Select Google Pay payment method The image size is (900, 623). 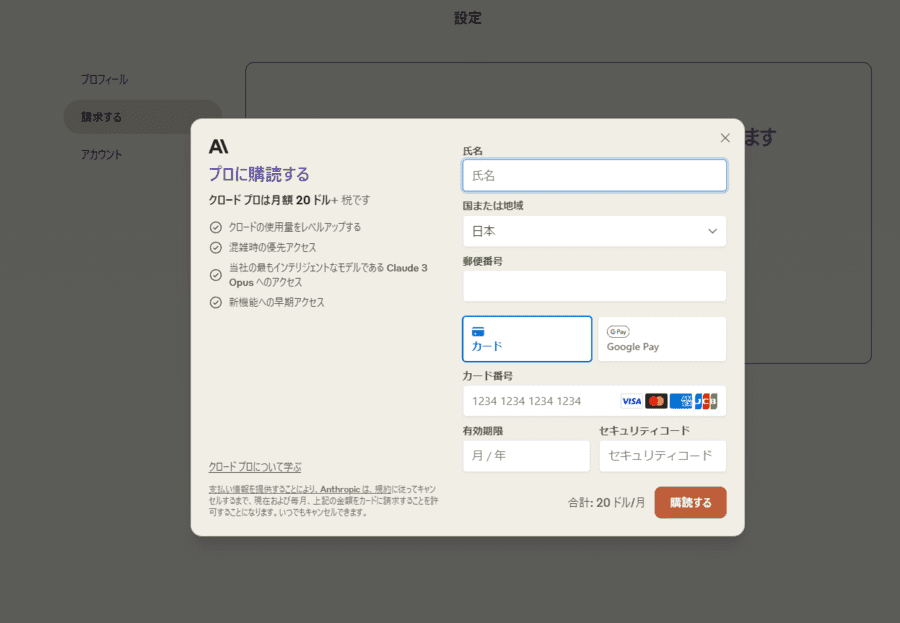coord(662,339)
